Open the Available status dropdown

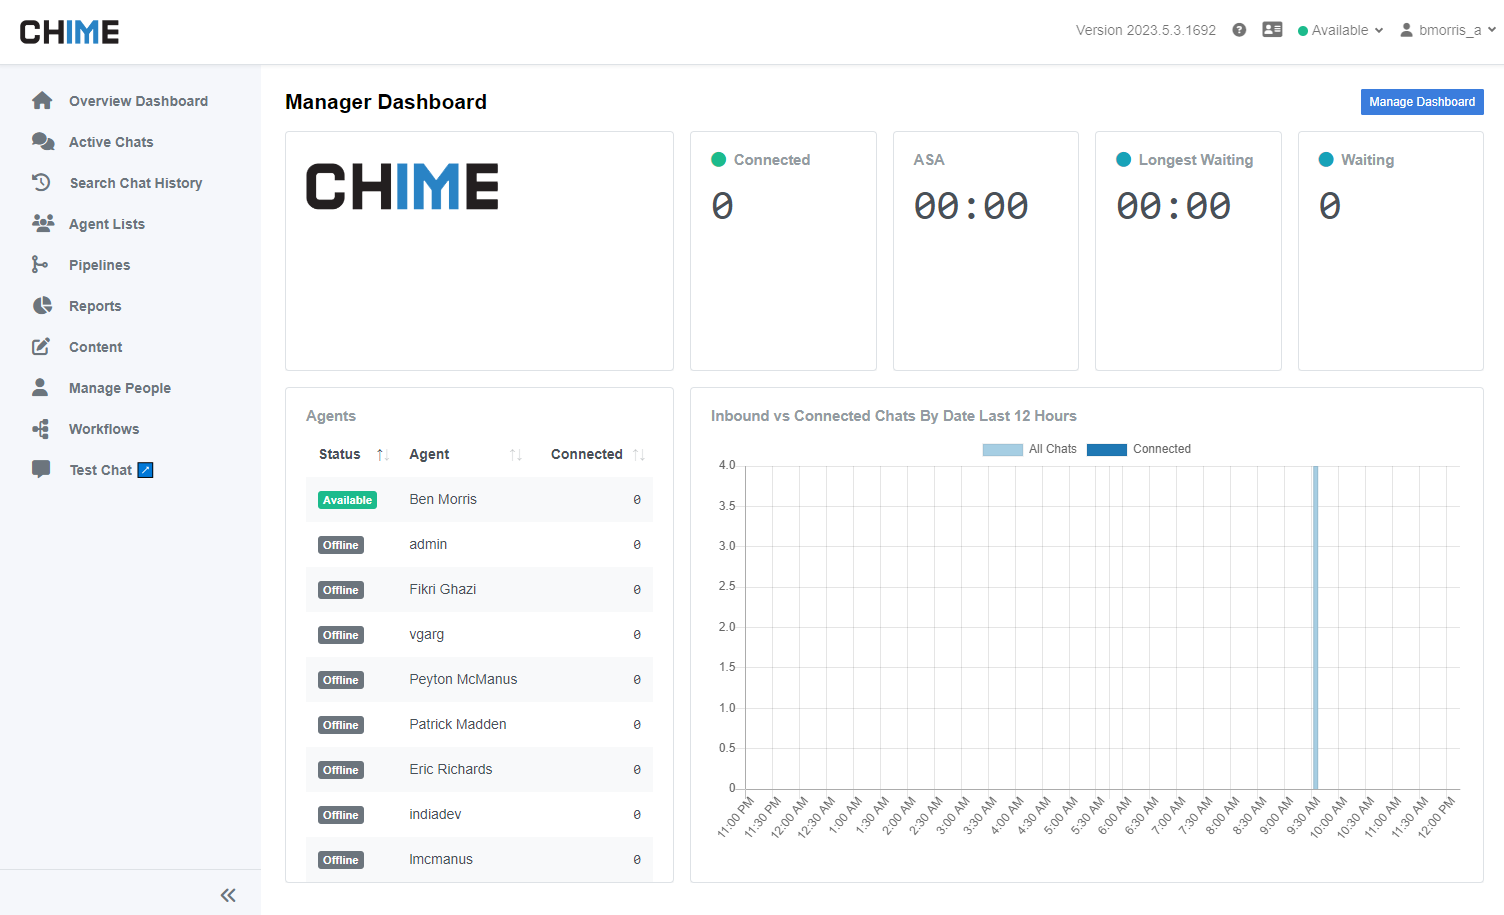click(x=1340, y=30)
